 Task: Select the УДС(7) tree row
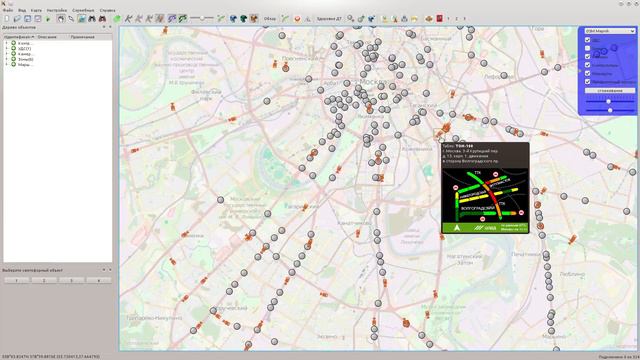pyautogui.click(x=58, y=48)
